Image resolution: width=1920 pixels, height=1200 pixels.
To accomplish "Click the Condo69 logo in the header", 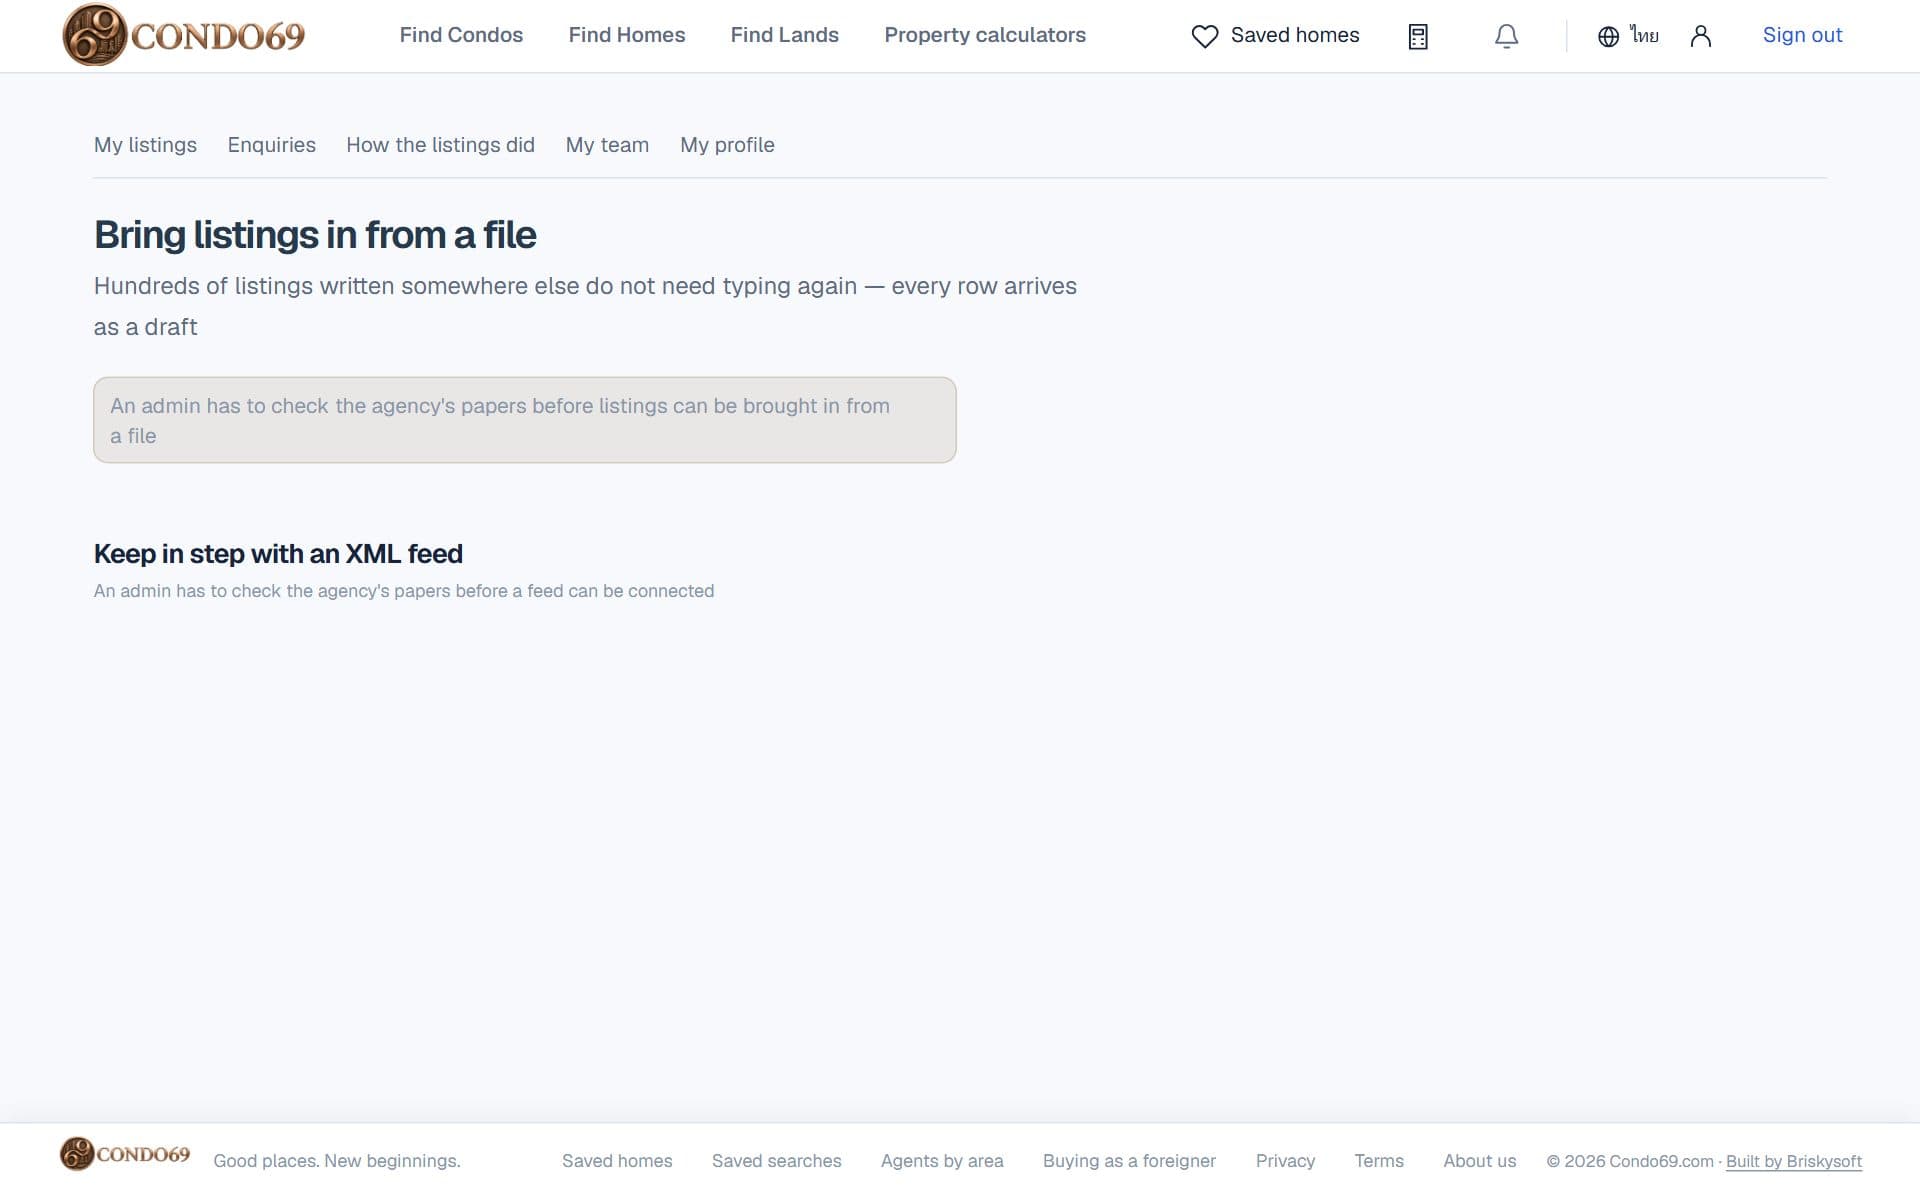I will (x=184, y=35).
